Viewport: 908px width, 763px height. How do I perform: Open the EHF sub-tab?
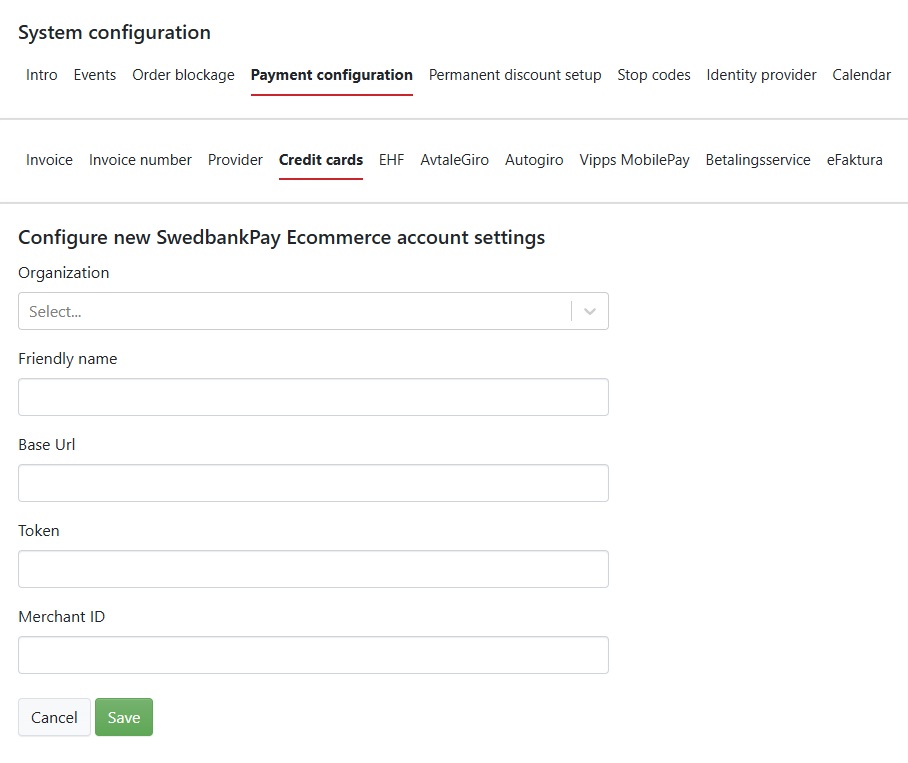(391, 160)
